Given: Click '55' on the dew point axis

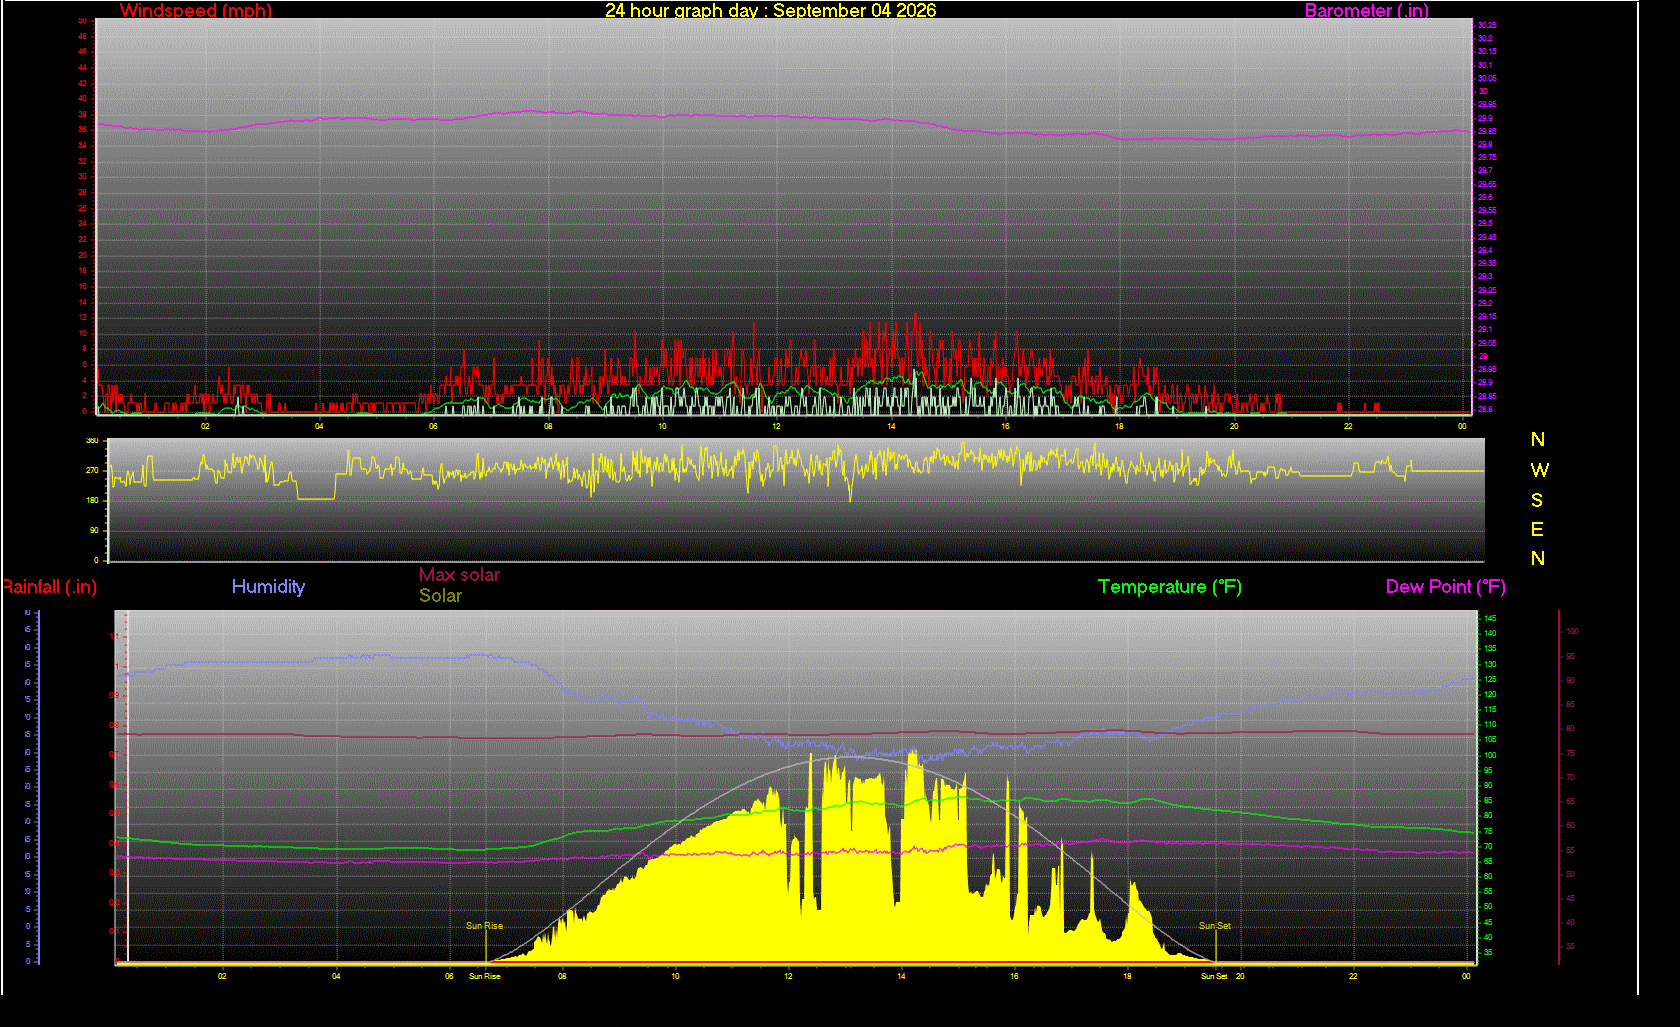Looking at the screenshot, I should click(1571, 850).
